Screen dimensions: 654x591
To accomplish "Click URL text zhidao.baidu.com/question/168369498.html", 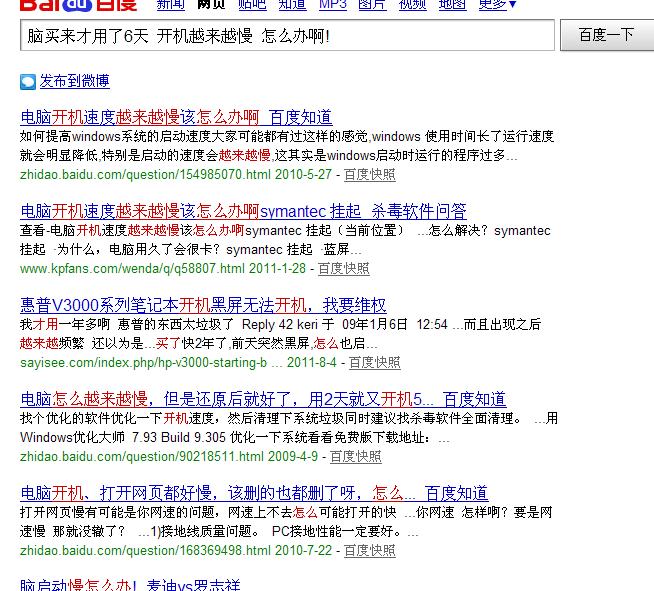I will (x=145, y=550).
